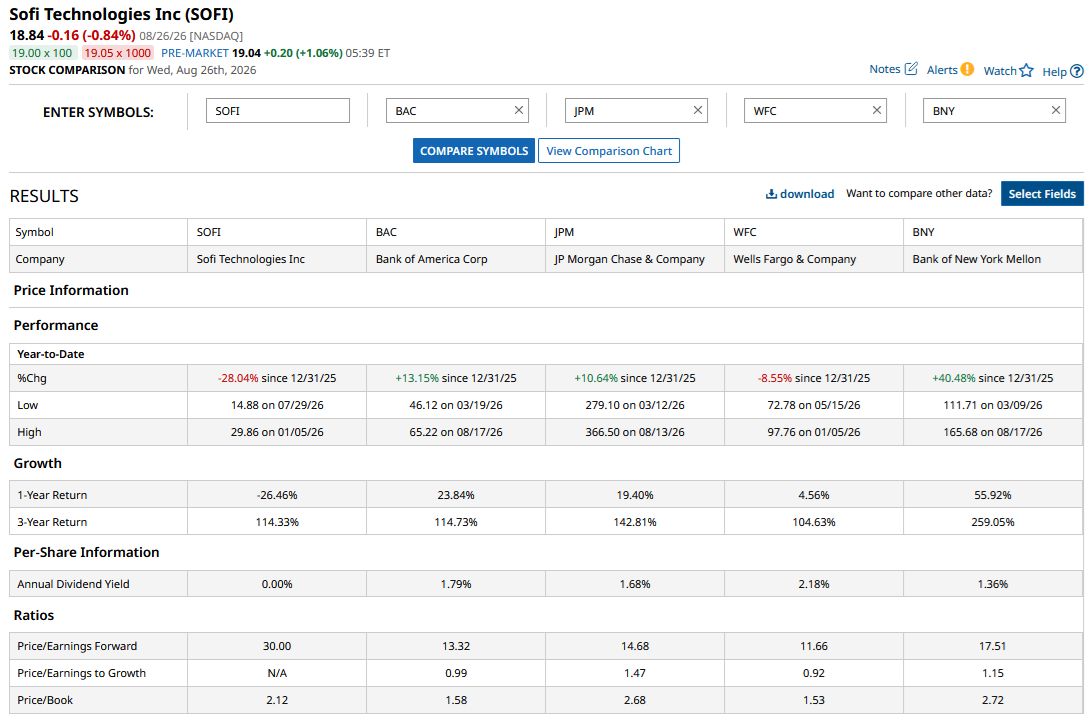Select Bank of New York Mellon cell
The width and height of the screenshot is (1090, 725).
coord(993,259)
